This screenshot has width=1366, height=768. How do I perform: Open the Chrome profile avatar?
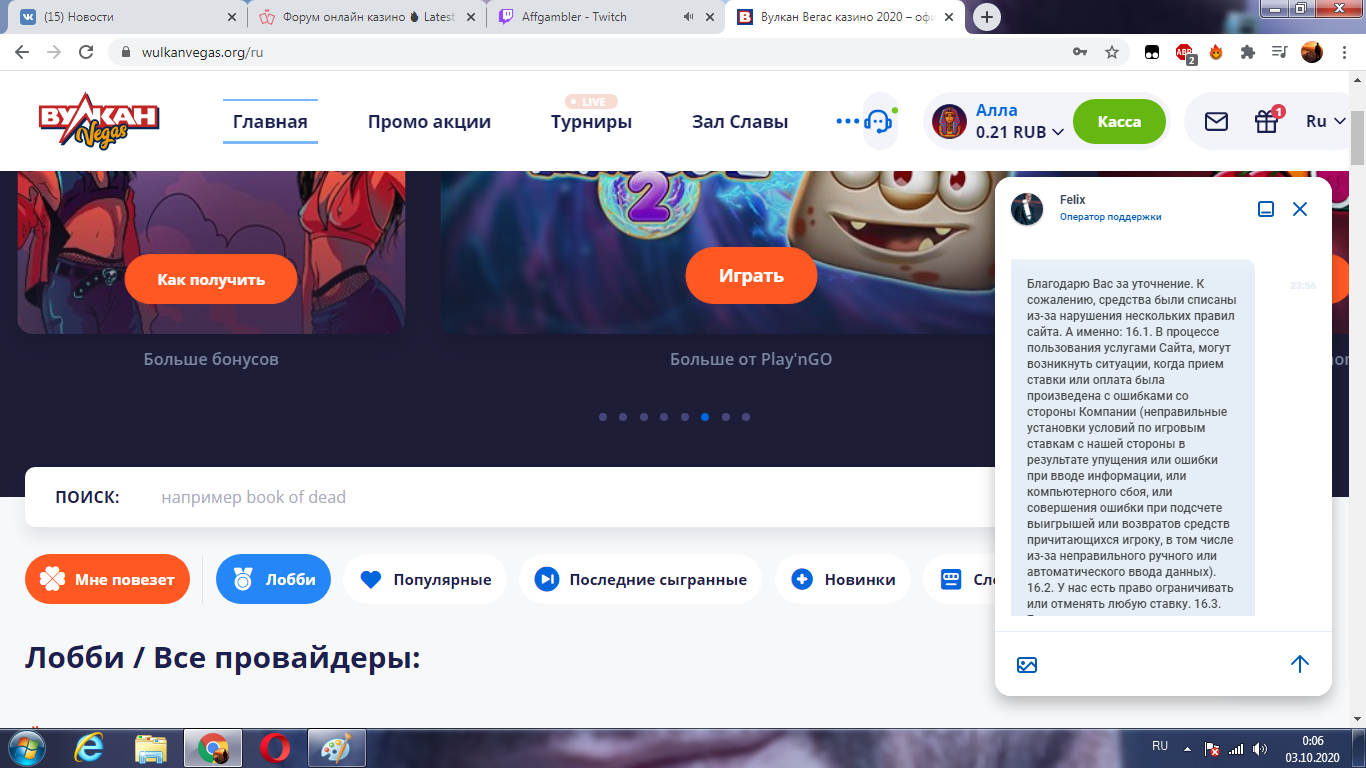[1312, 52]
